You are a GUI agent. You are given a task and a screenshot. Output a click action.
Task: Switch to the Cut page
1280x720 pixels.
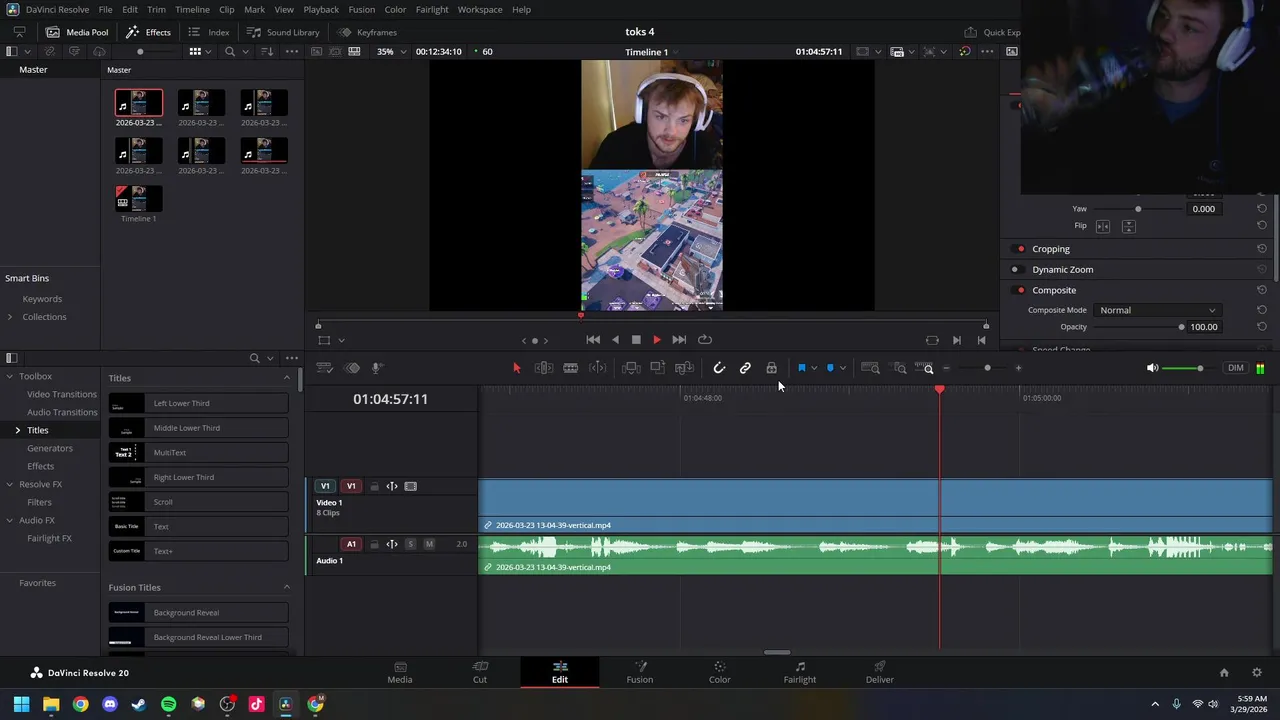480,672
